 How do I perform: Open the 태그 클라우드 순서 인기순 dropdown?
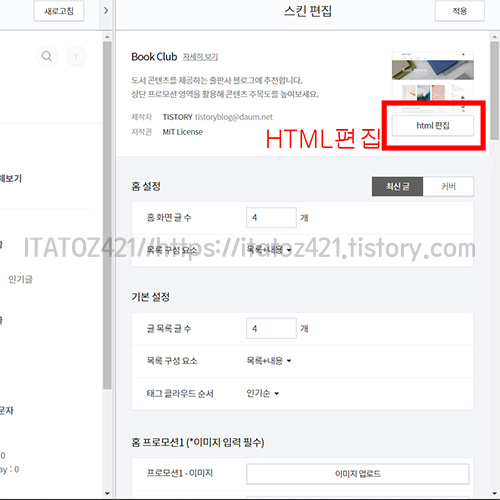262,393
